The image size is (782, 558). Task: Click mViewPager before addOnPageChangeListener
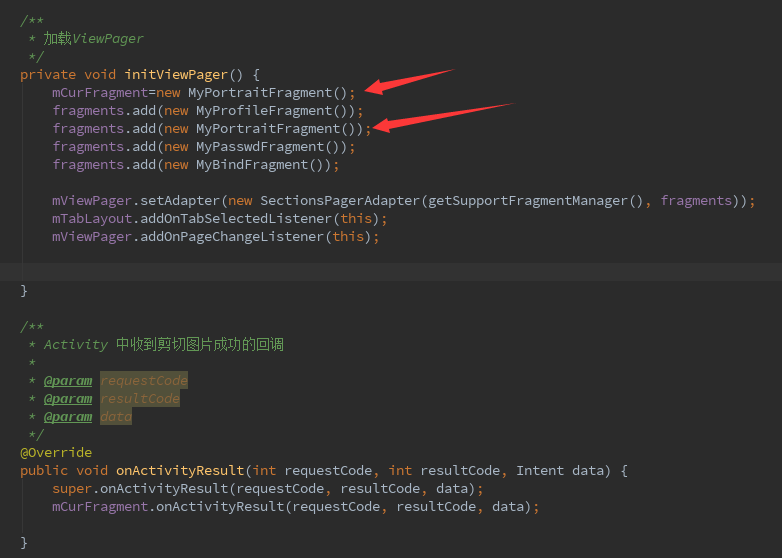[x=92, y=236]
